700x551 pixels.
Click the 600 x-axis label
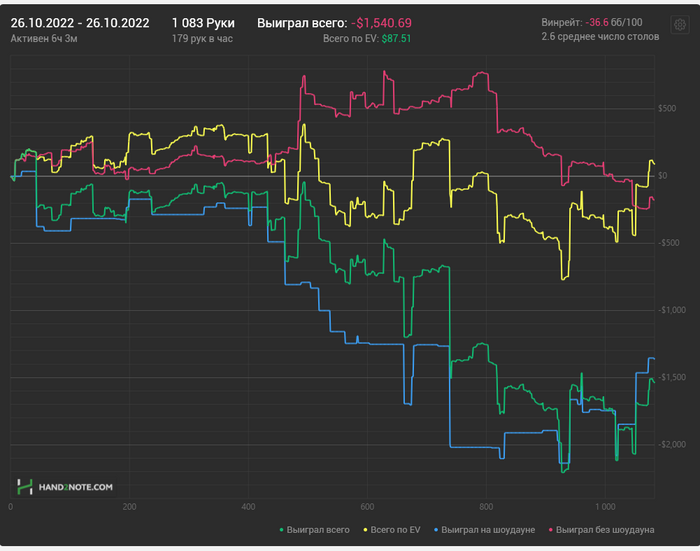tap(367, 507)
